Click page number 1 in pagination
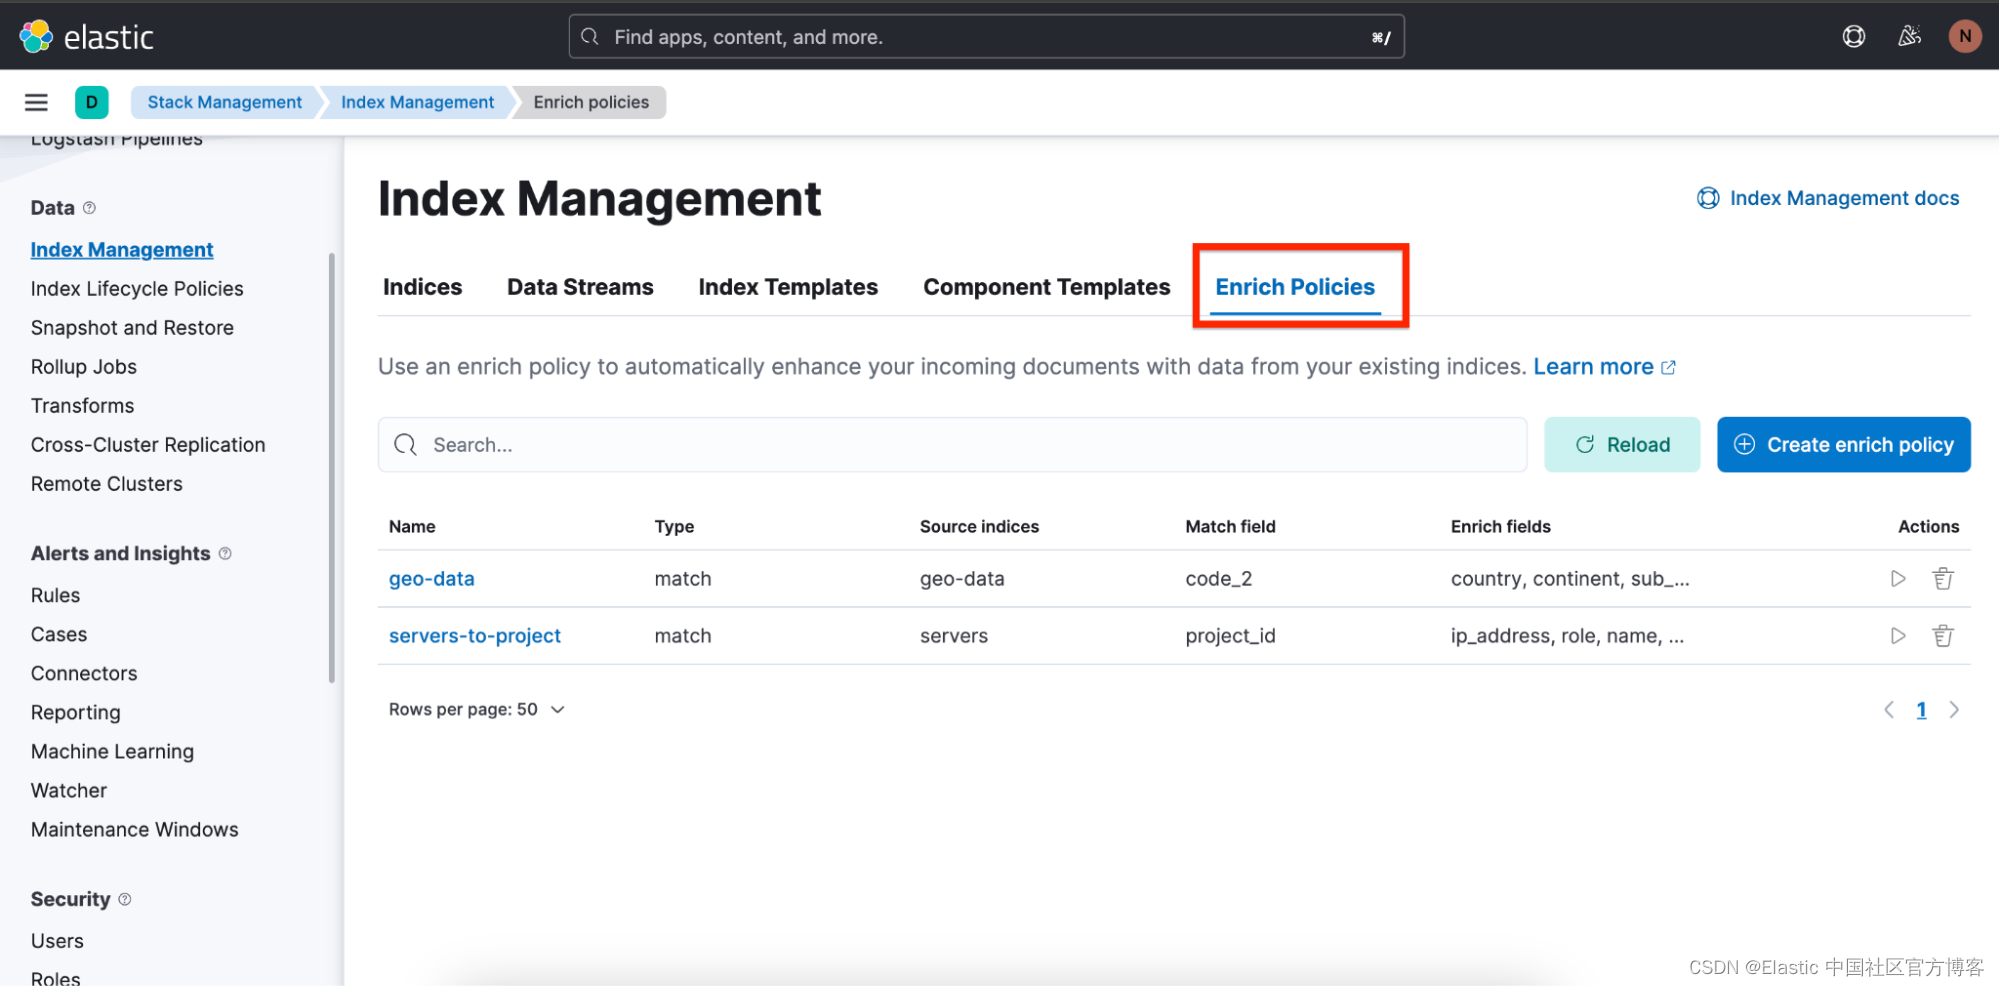 tap(1921, 710)
